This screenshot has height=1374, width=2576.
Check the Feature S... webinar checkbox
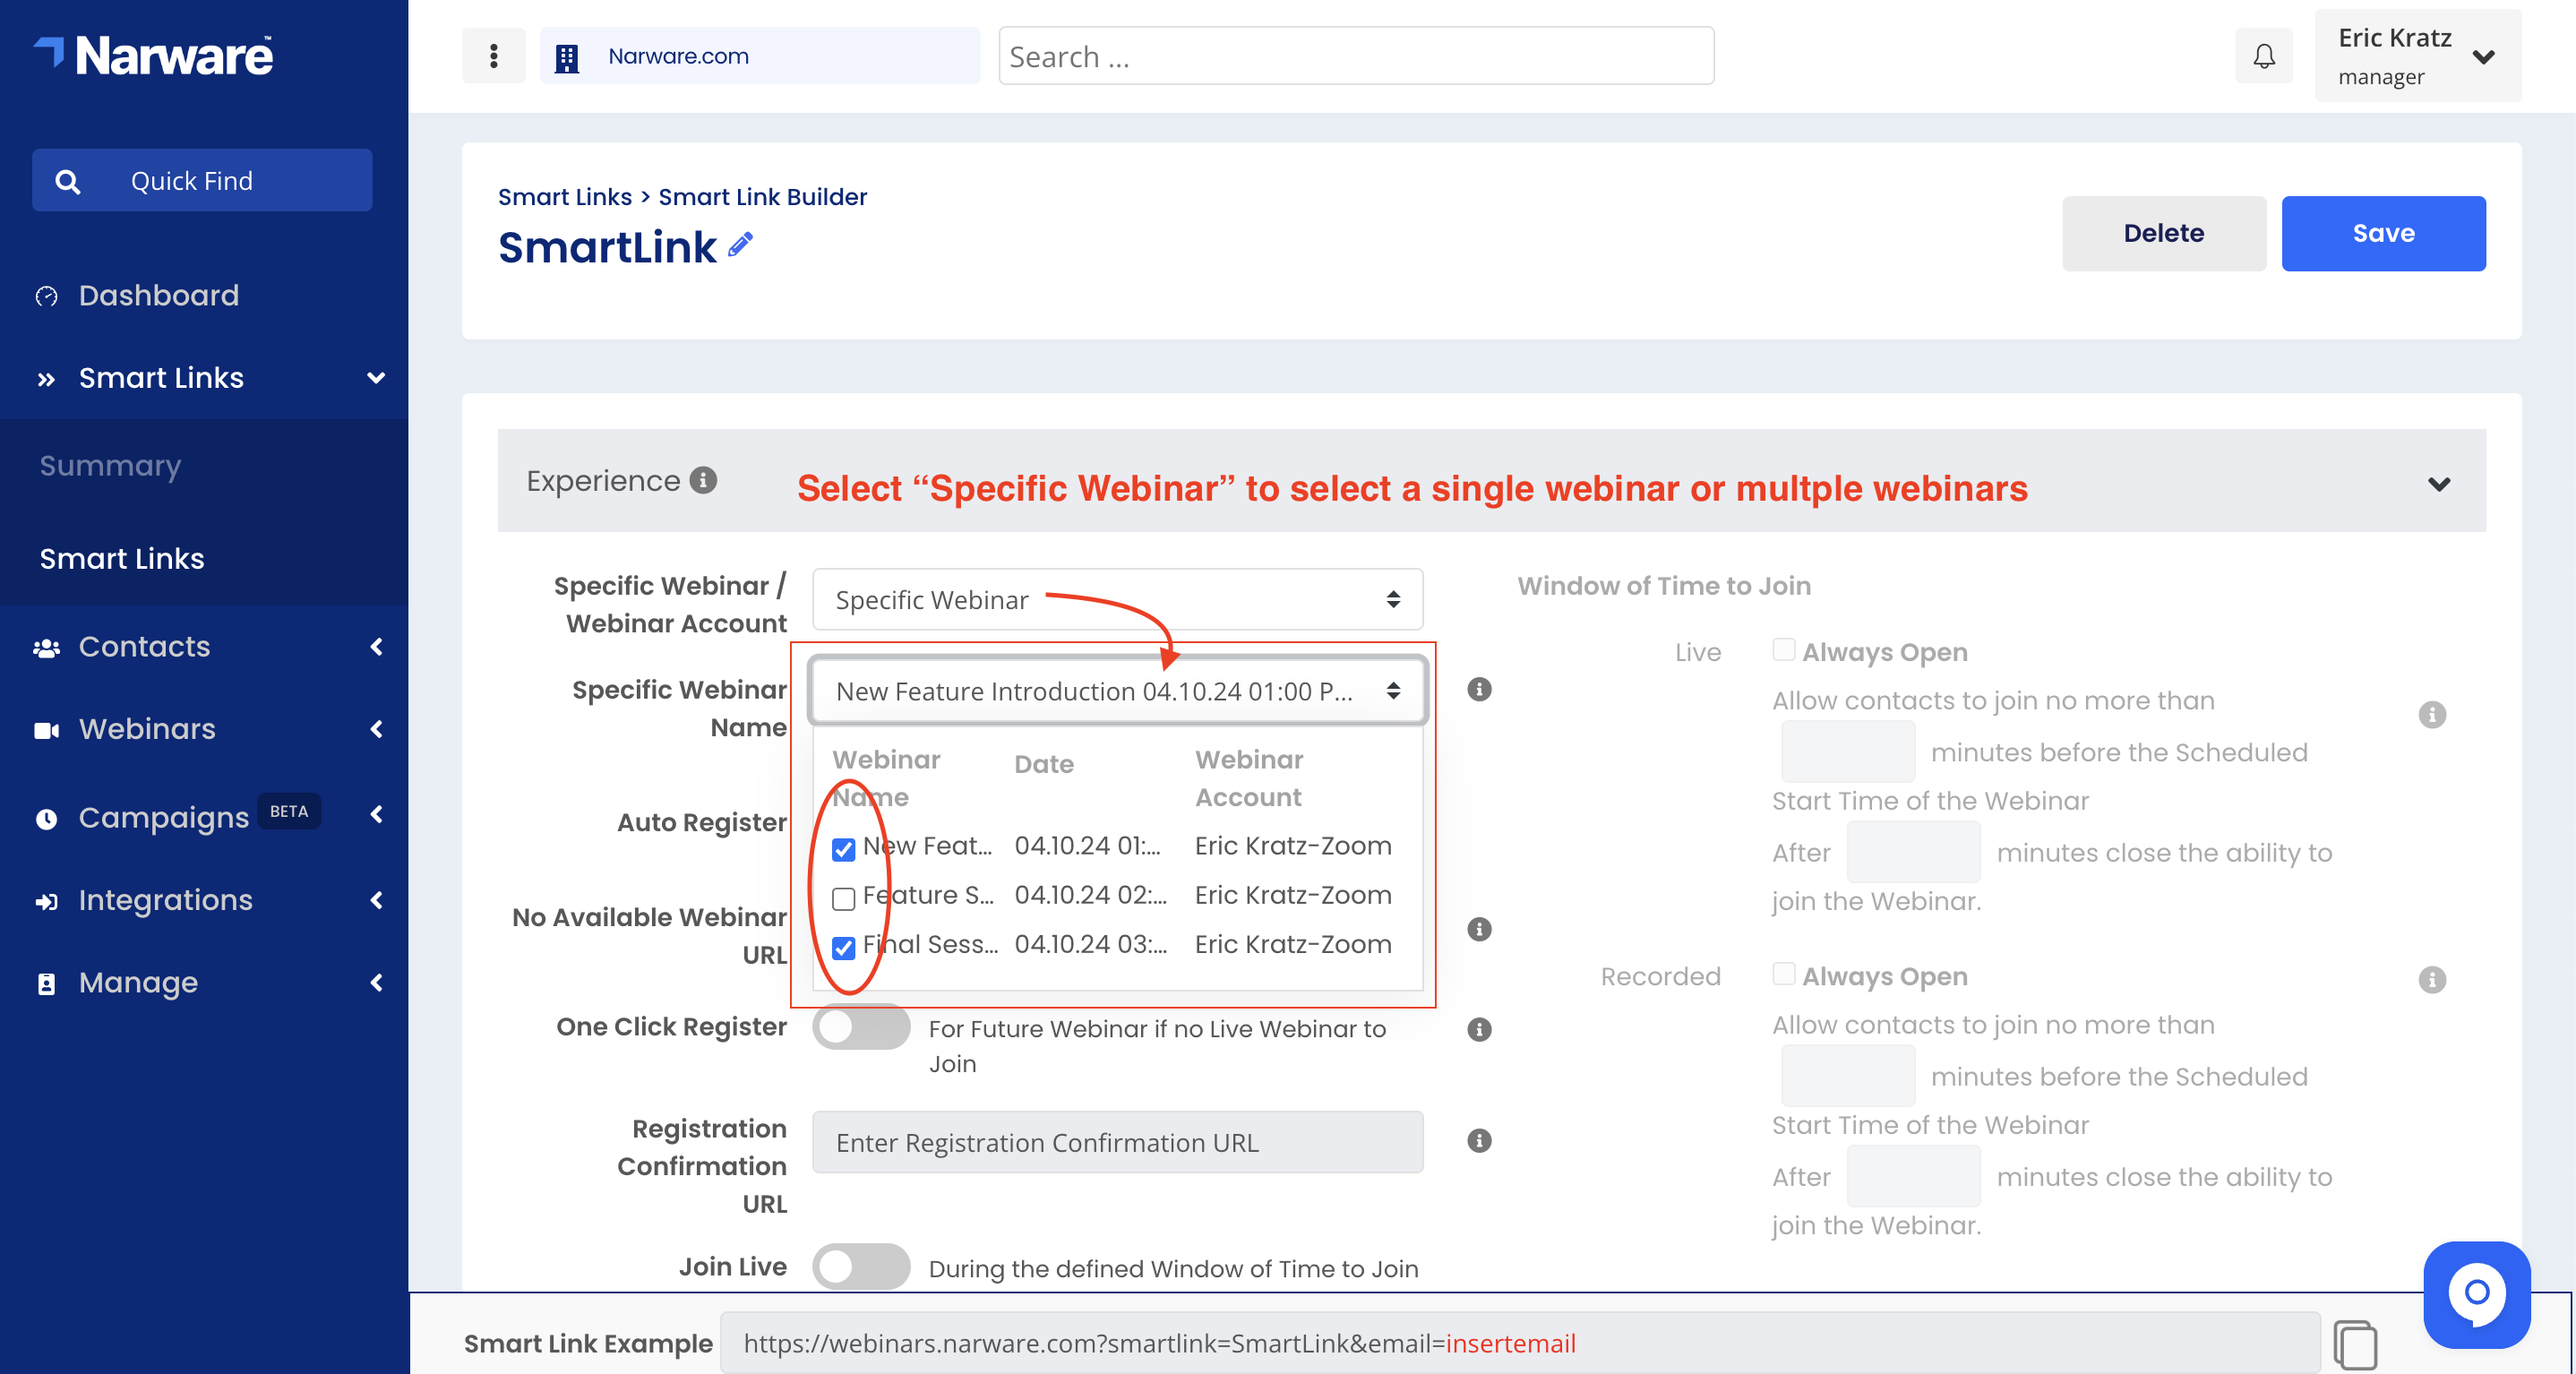point(843,898)
